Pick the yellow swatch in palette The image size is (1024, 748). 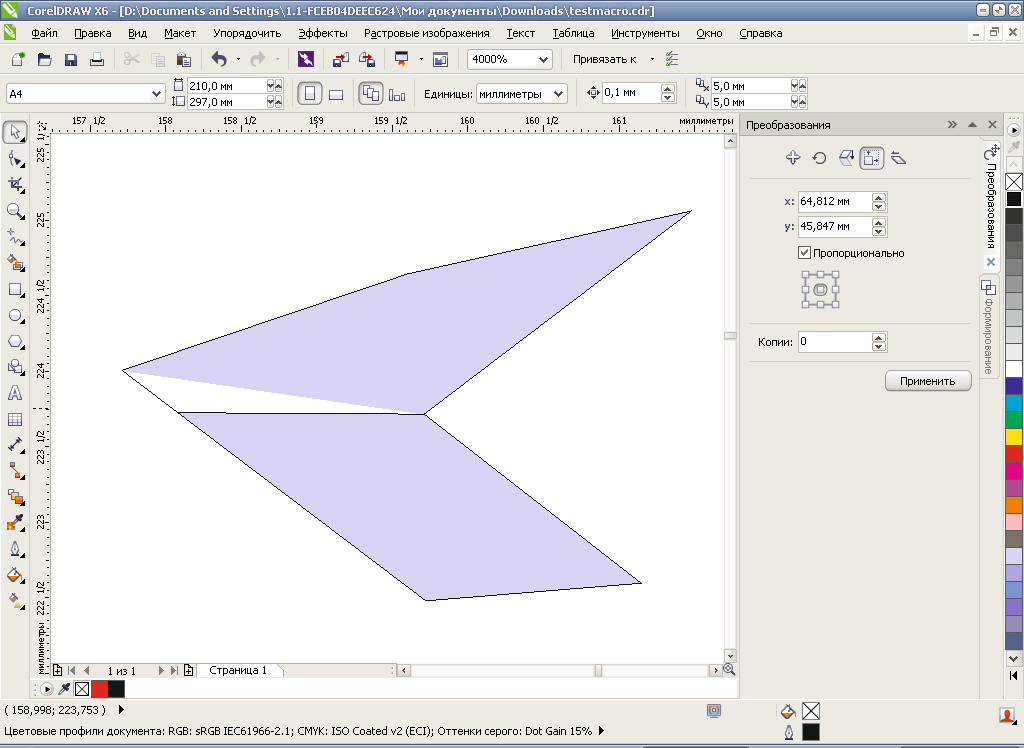[x=1014, y=436]
